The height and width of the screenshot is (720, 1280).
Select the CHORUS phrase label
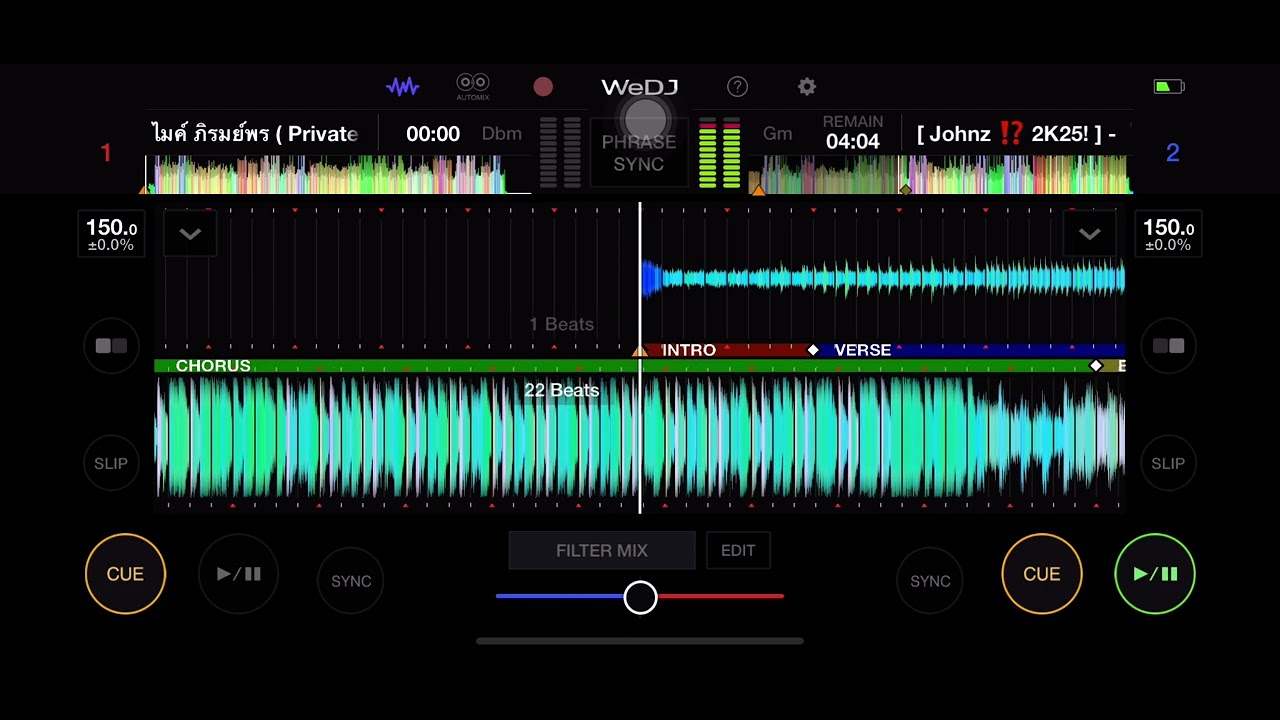pos(213,366)
